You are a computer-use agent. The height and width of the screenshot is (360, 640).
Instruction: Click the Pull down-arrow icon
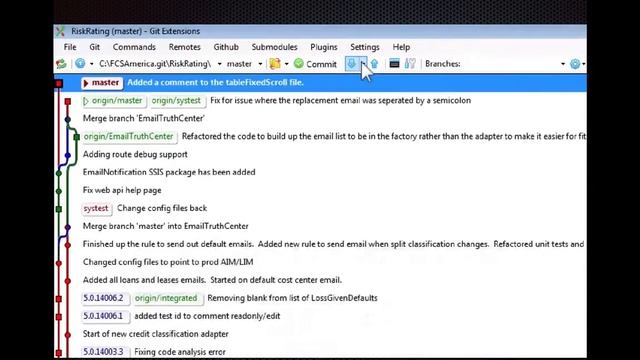click(x=351, y=63)
